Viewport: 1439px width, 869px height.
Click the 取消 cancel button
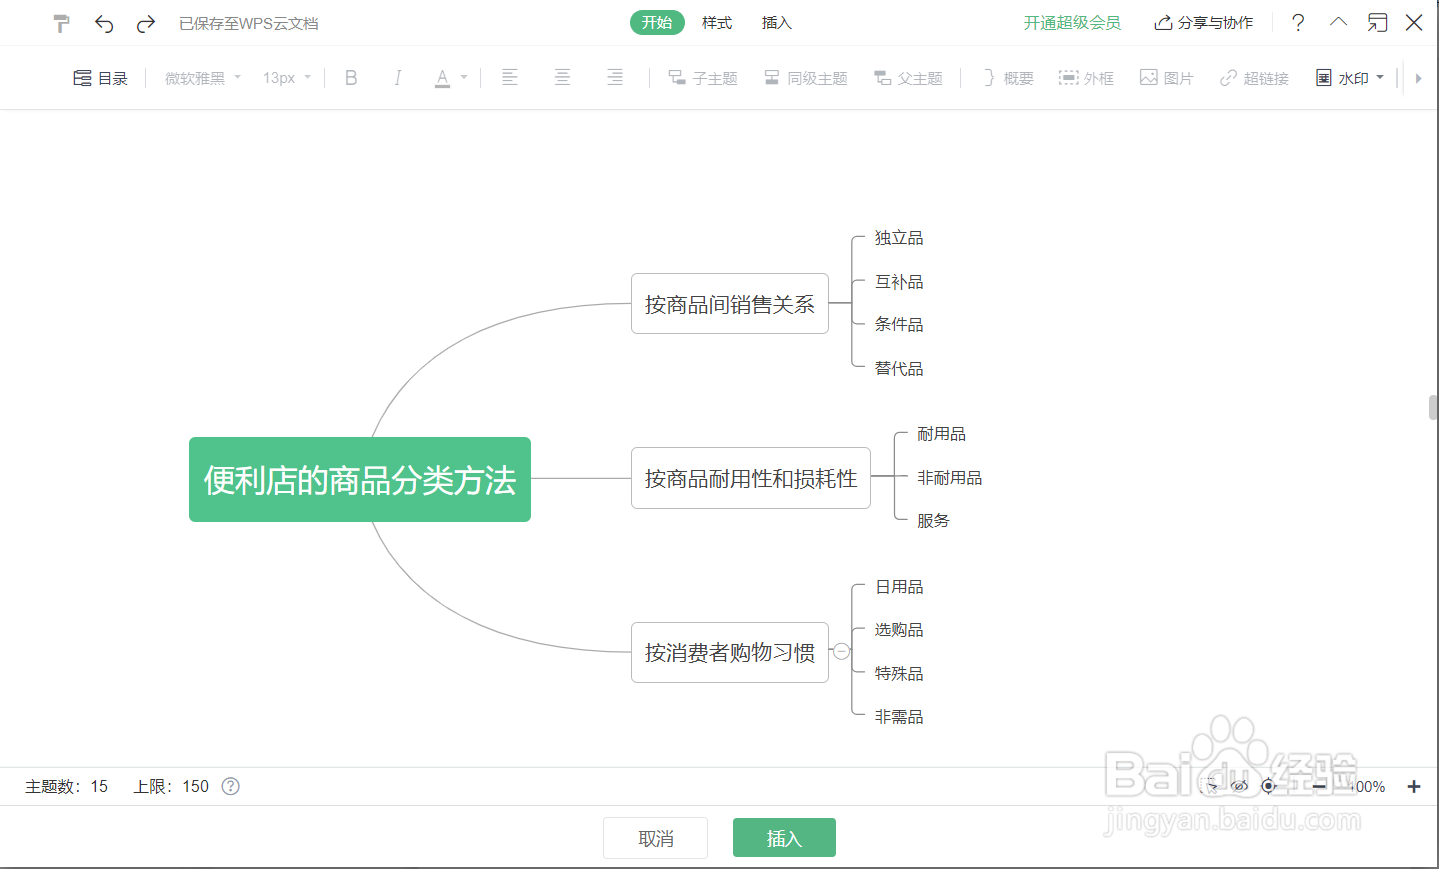(656, 838)
